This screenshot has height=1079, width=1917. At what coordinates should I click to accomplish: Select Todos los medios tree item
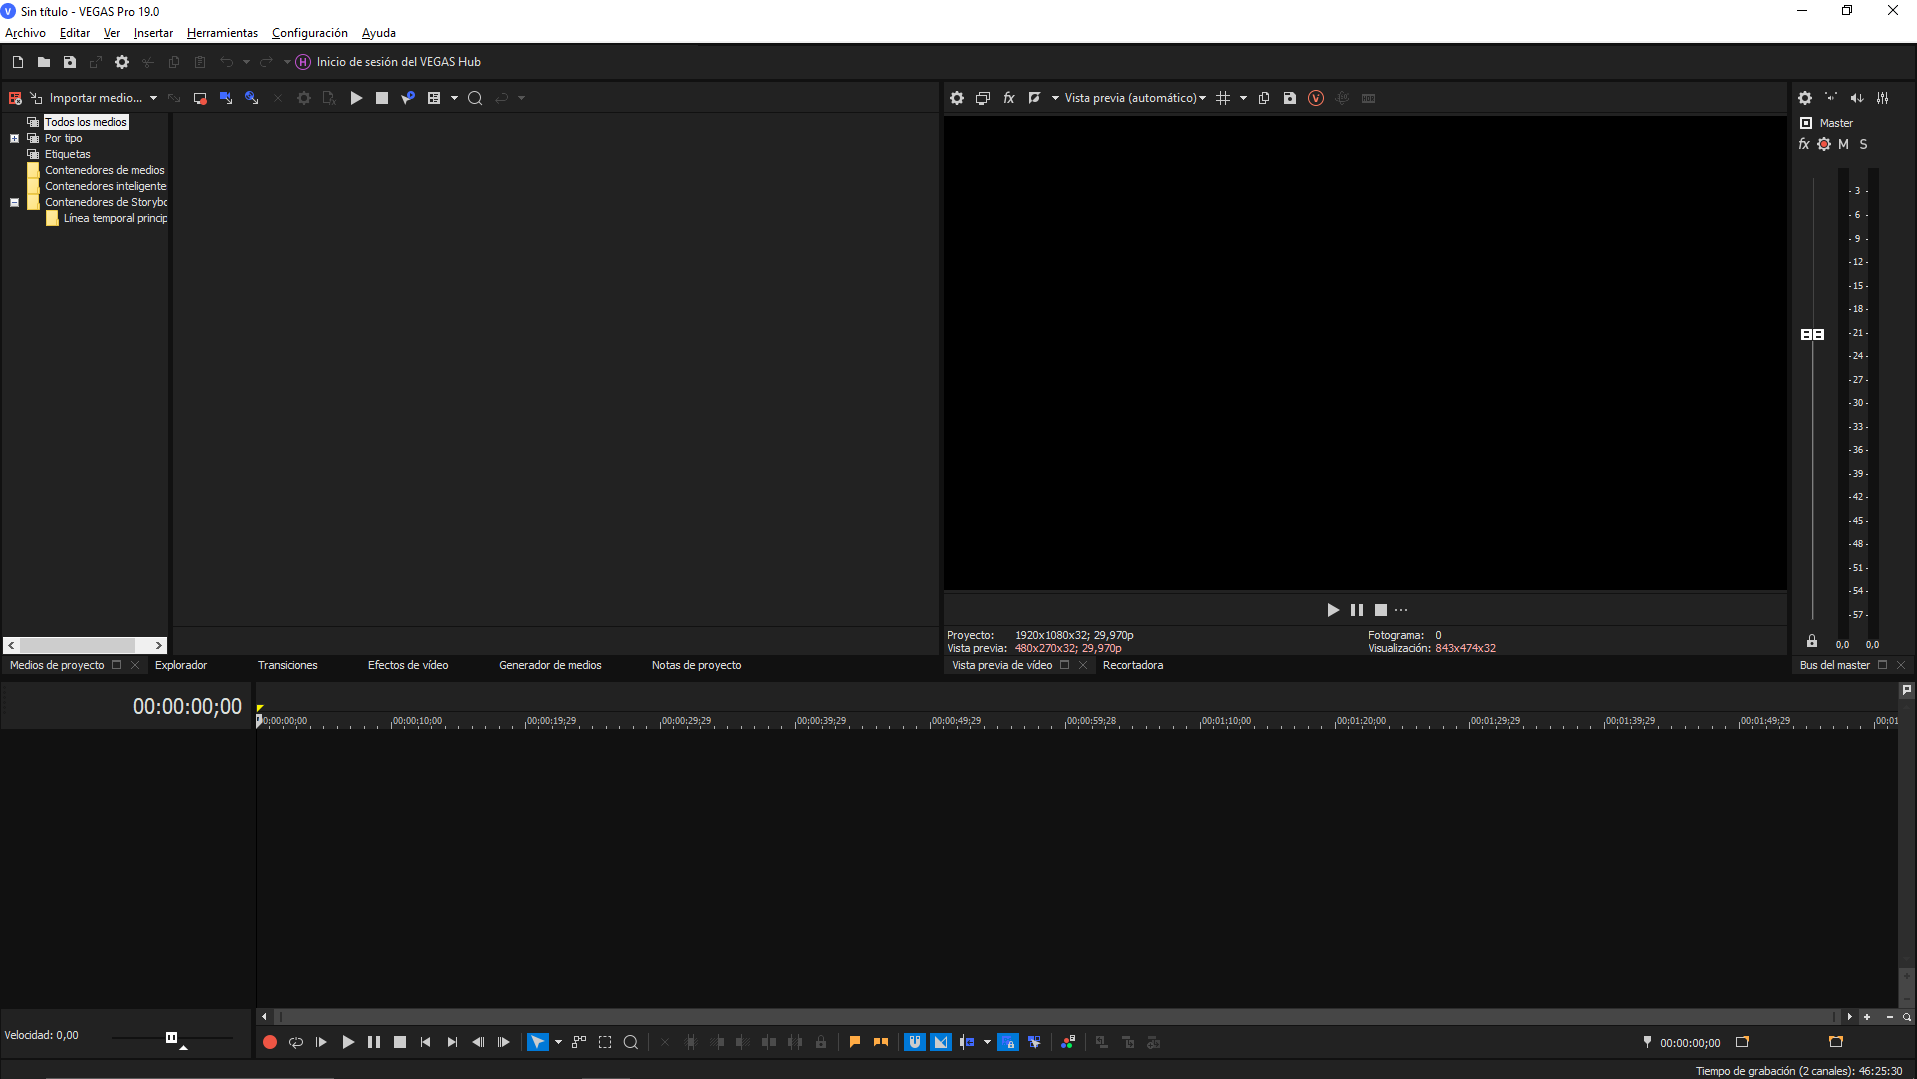click(86, 122)
